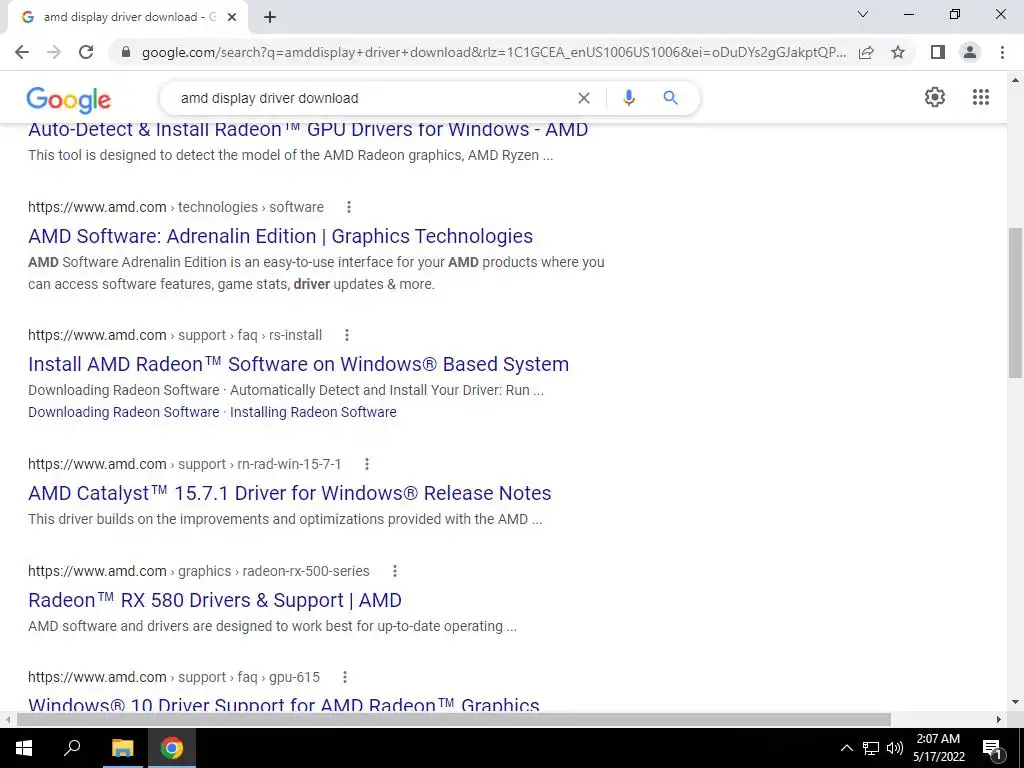The image size is (1024, 768).
Task: Open a new tab
Action: pyautogui.click(x=270, y=18)
